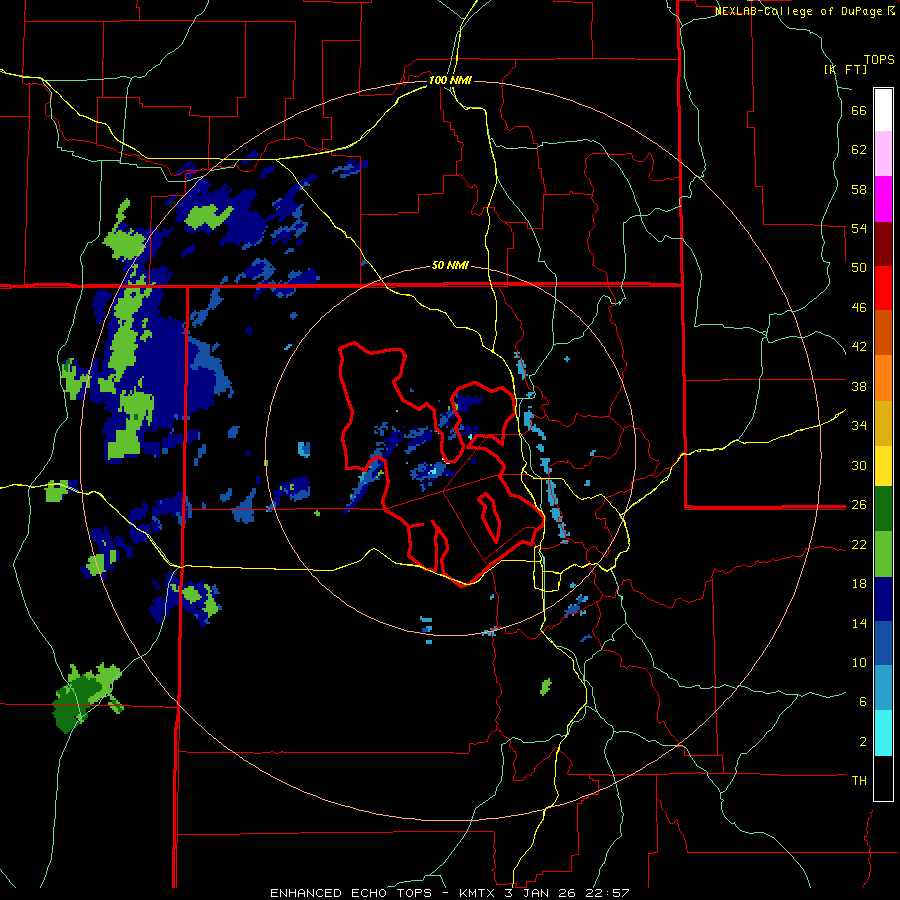This screenshot has width=900, height=900.
Task: Click the legend value "14"
Action: pos(859,623)
